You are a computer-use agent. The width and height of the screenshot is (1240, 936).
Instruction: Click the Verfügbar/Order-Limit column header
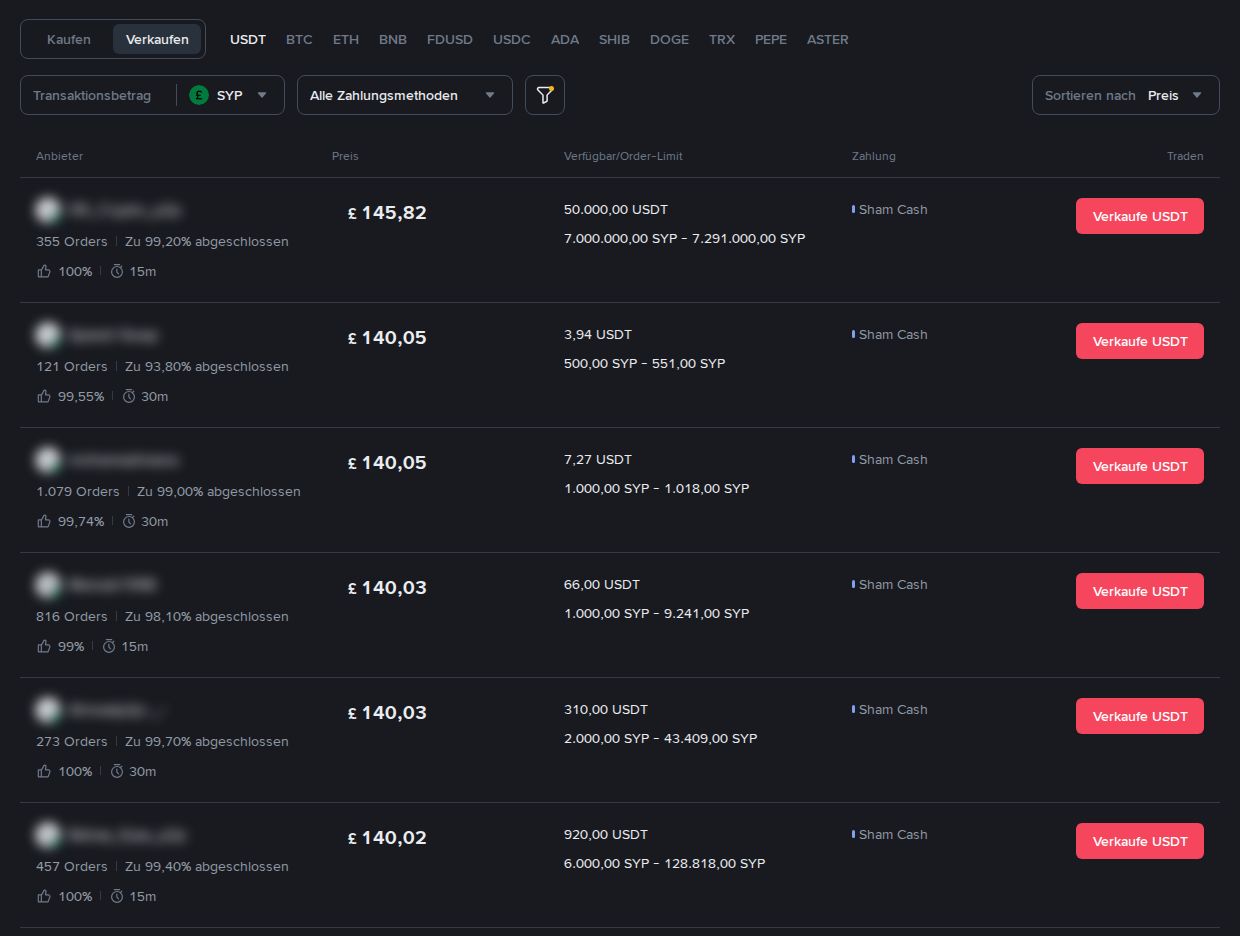[x=623, y=156]
